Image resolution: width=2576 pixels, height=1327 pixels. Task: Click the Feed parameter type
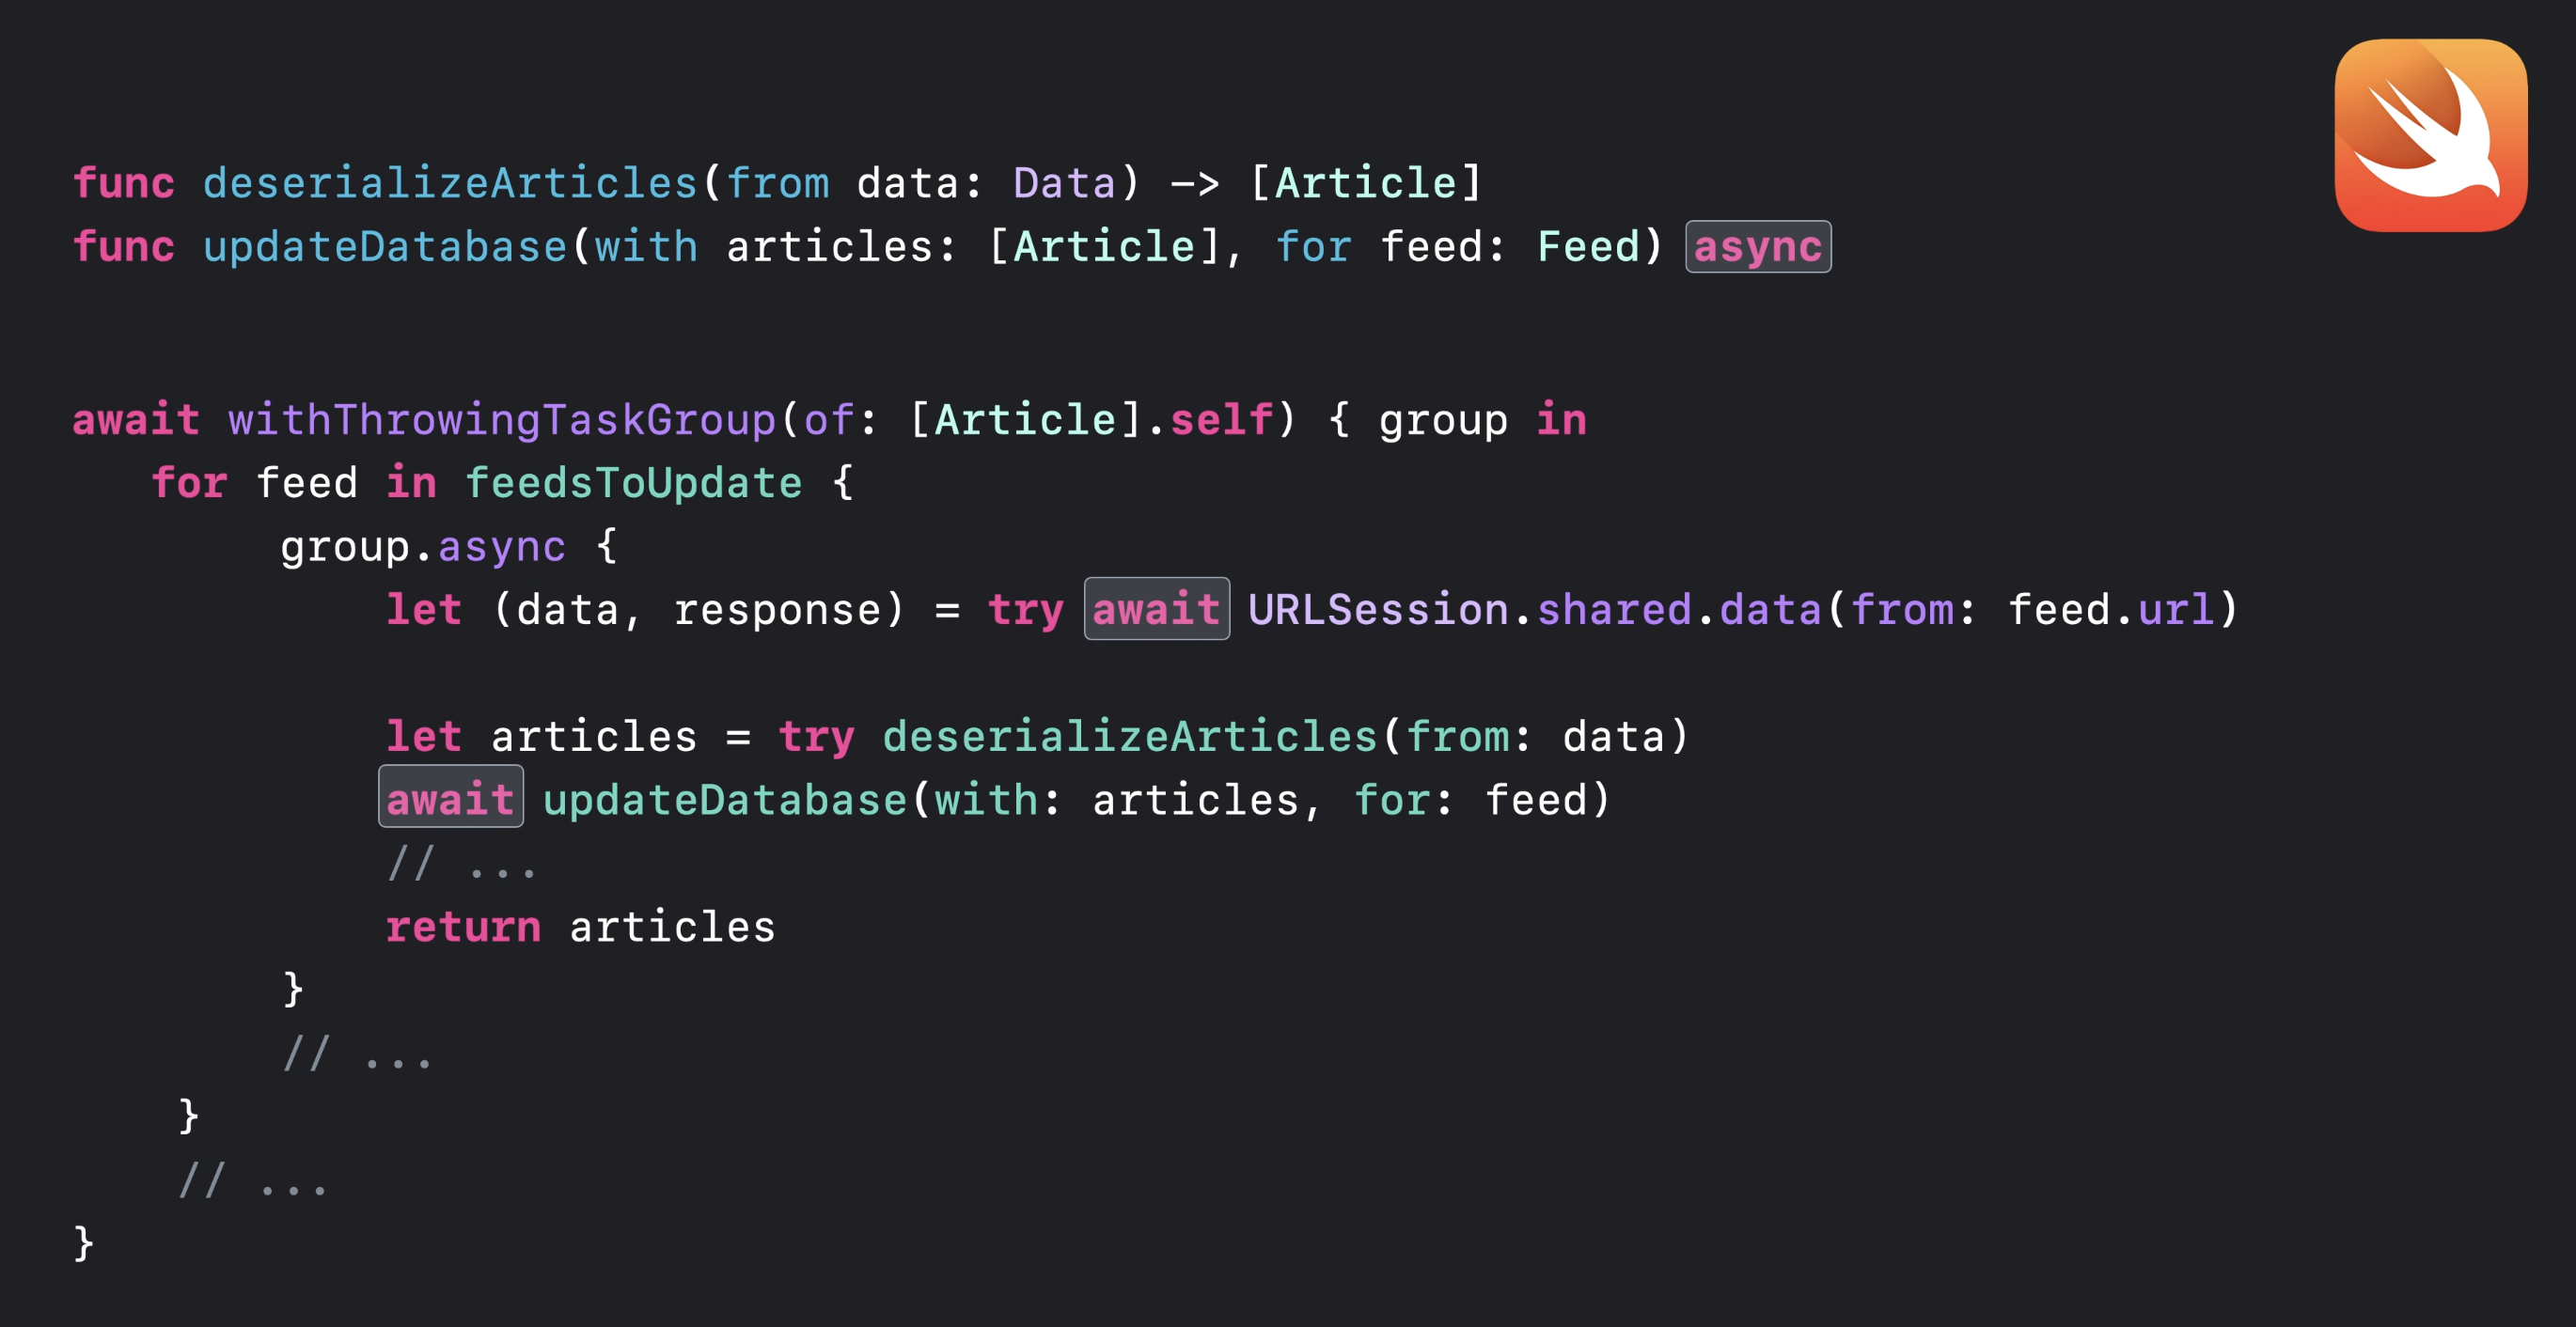pos(1588,247)
